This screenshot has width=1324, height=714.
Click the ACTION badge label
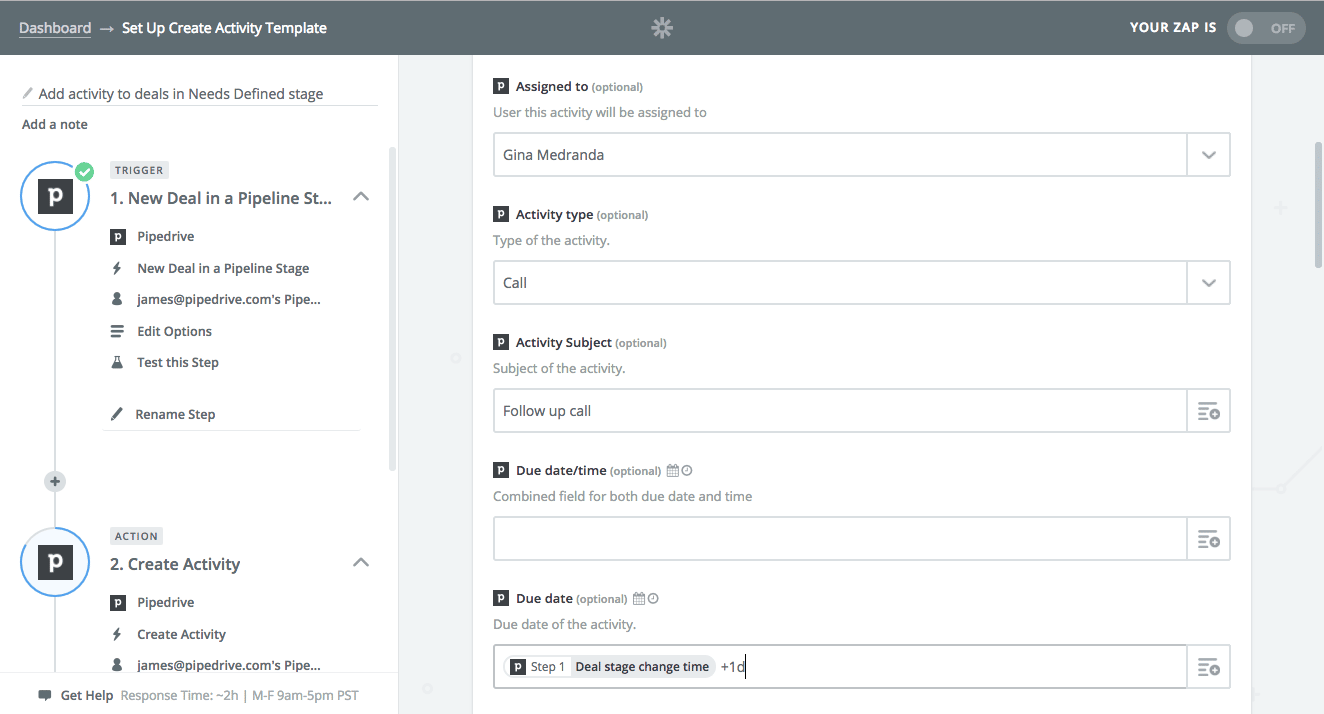(x=137, y=536)
